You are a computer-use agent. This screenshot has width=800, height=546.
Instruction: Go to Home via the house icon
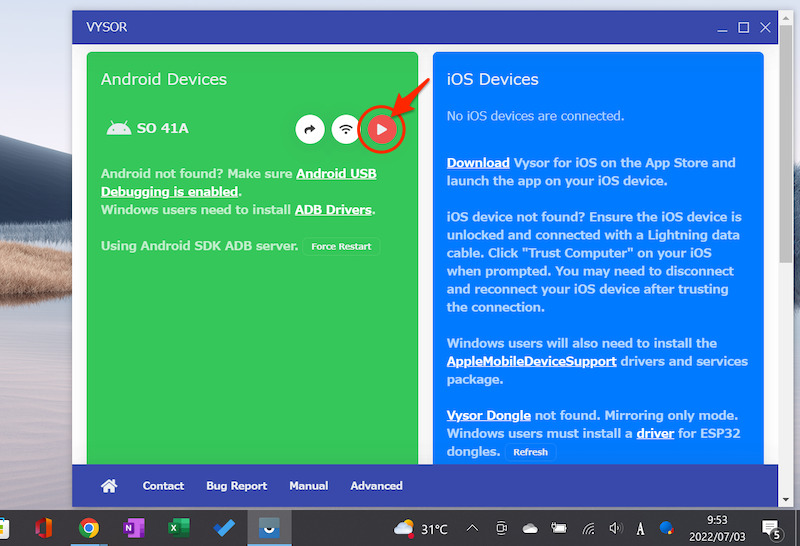coord(109,486)
